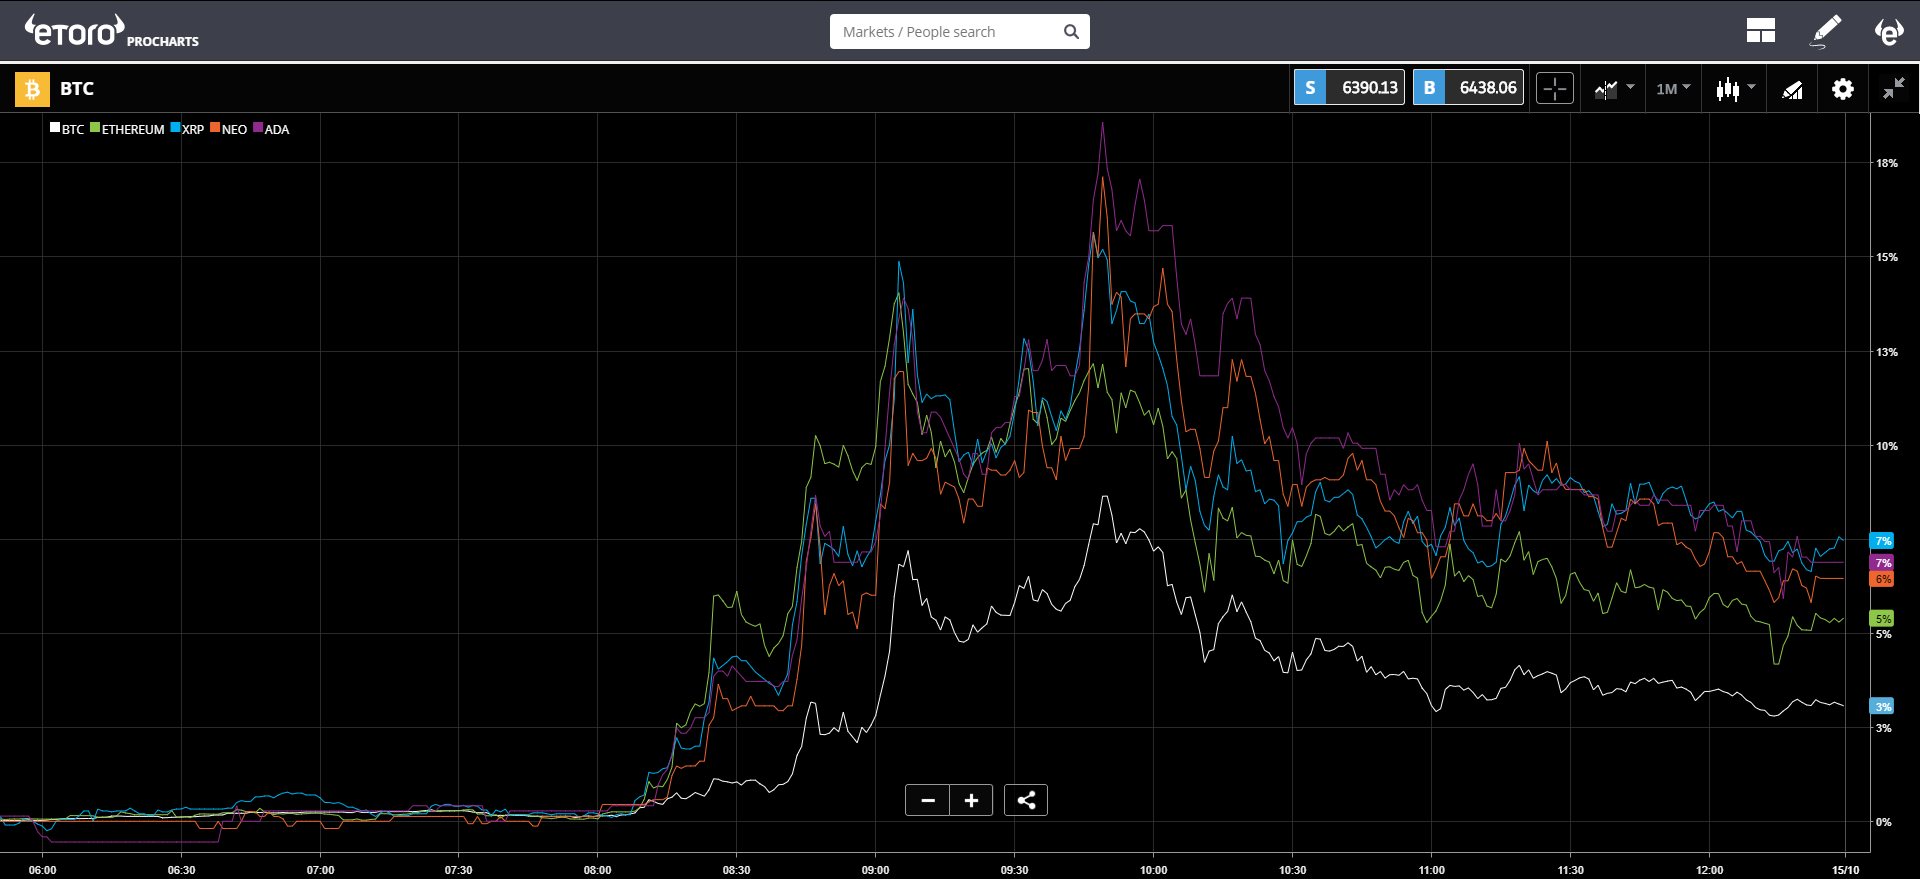The width and height of the screenshot is (1920, 879).
Task: Click the purple ADA 7% price tag
Action: [1882, 563]
